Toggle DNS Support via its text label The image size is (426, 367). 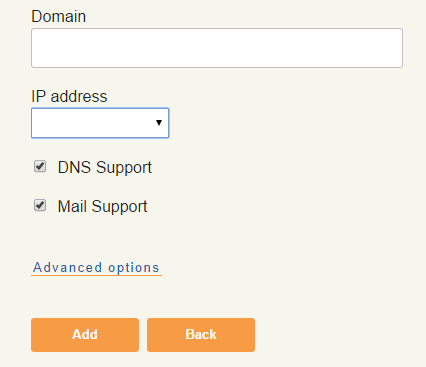pyautogui.click(x=105, y=167)
